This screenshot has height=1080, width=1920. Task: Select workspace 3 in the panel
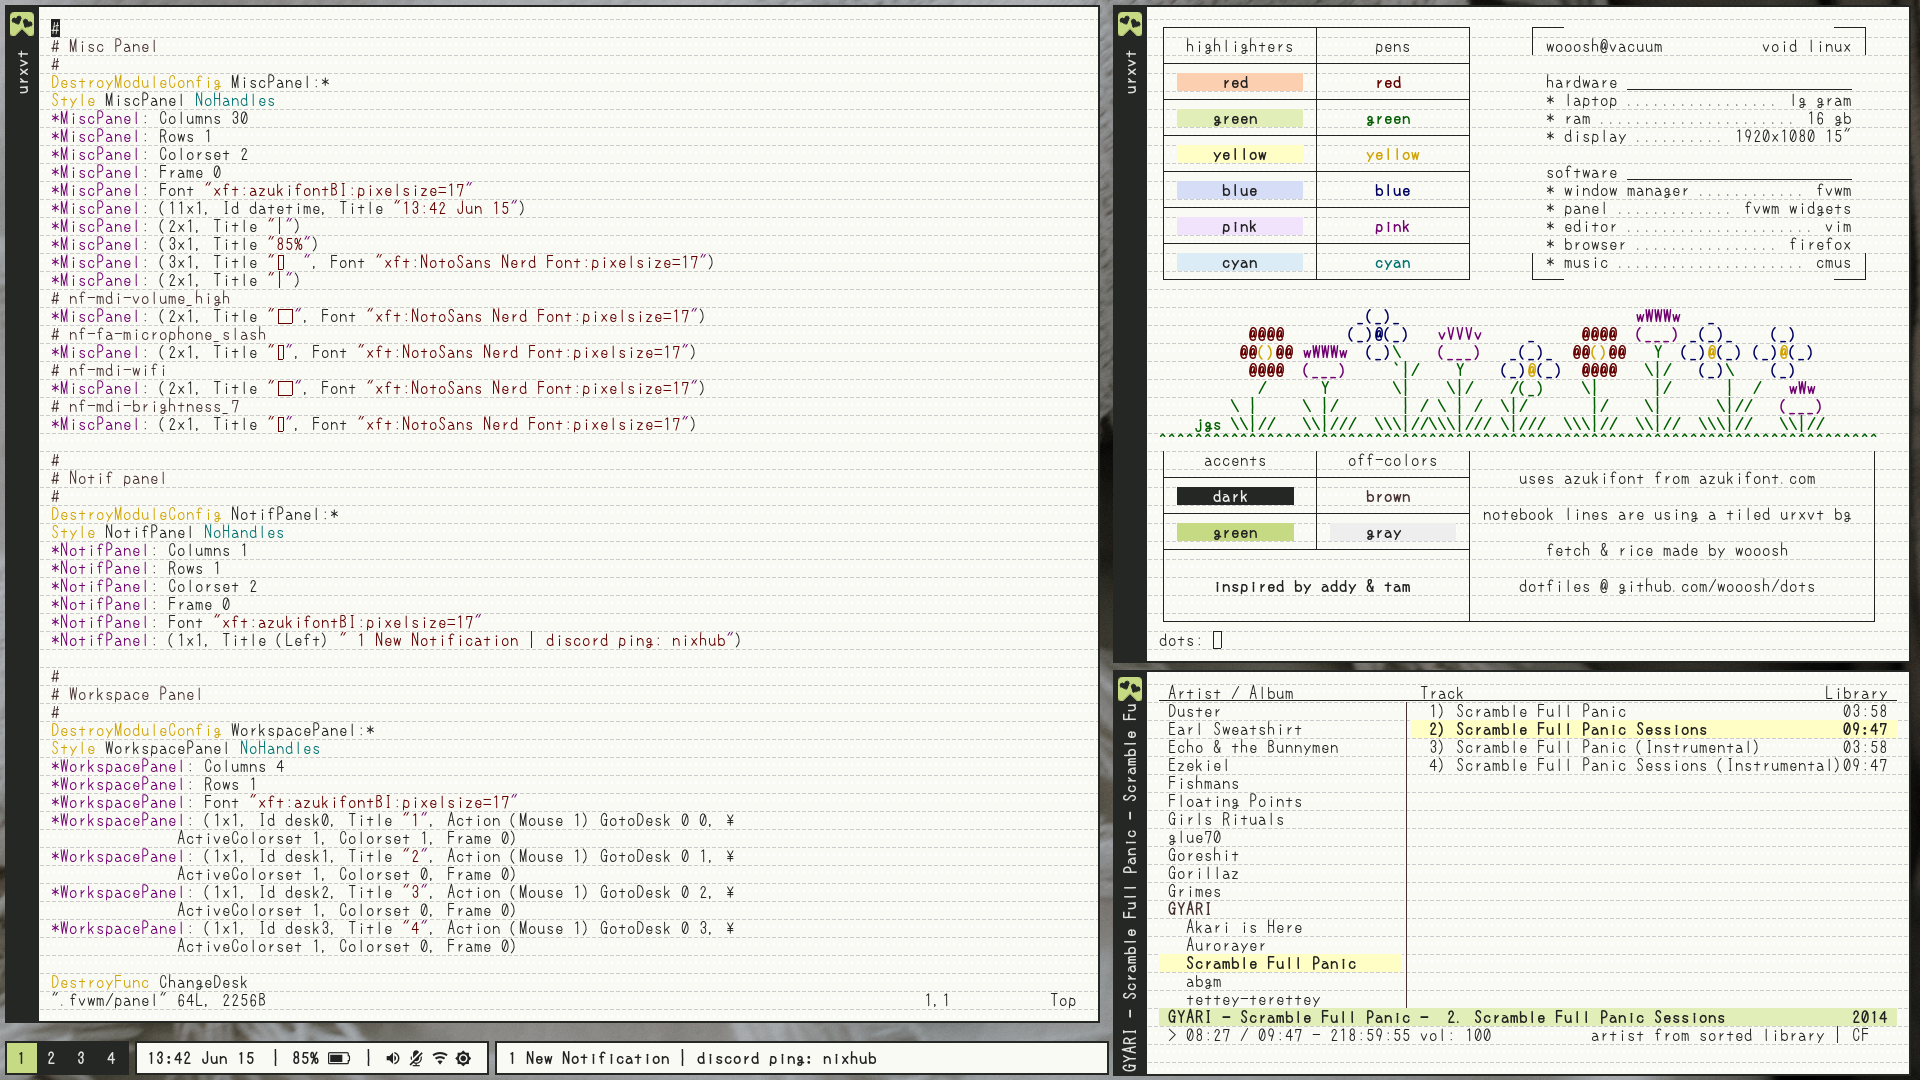pyautogui.click(x=81, y=1058)
